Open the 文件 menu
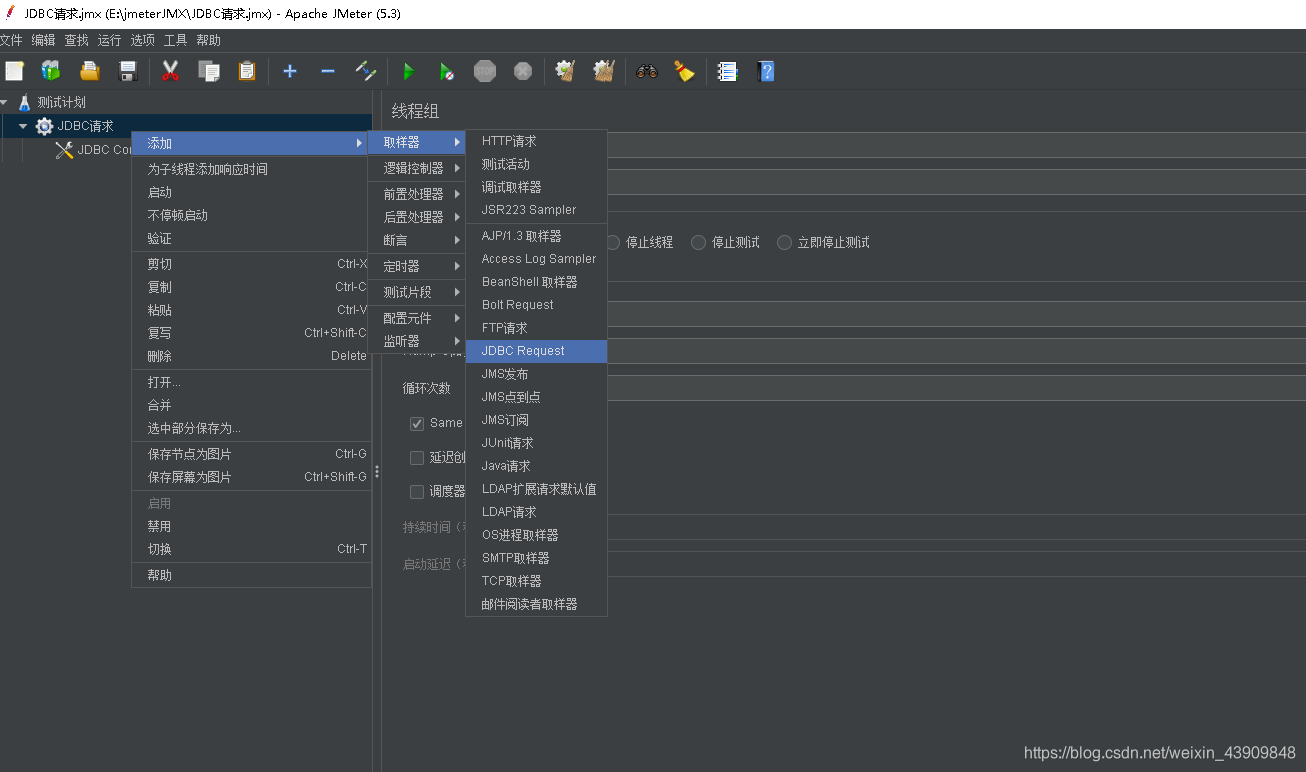This screenshot has width=1306, height=772. tap(10, 40)
